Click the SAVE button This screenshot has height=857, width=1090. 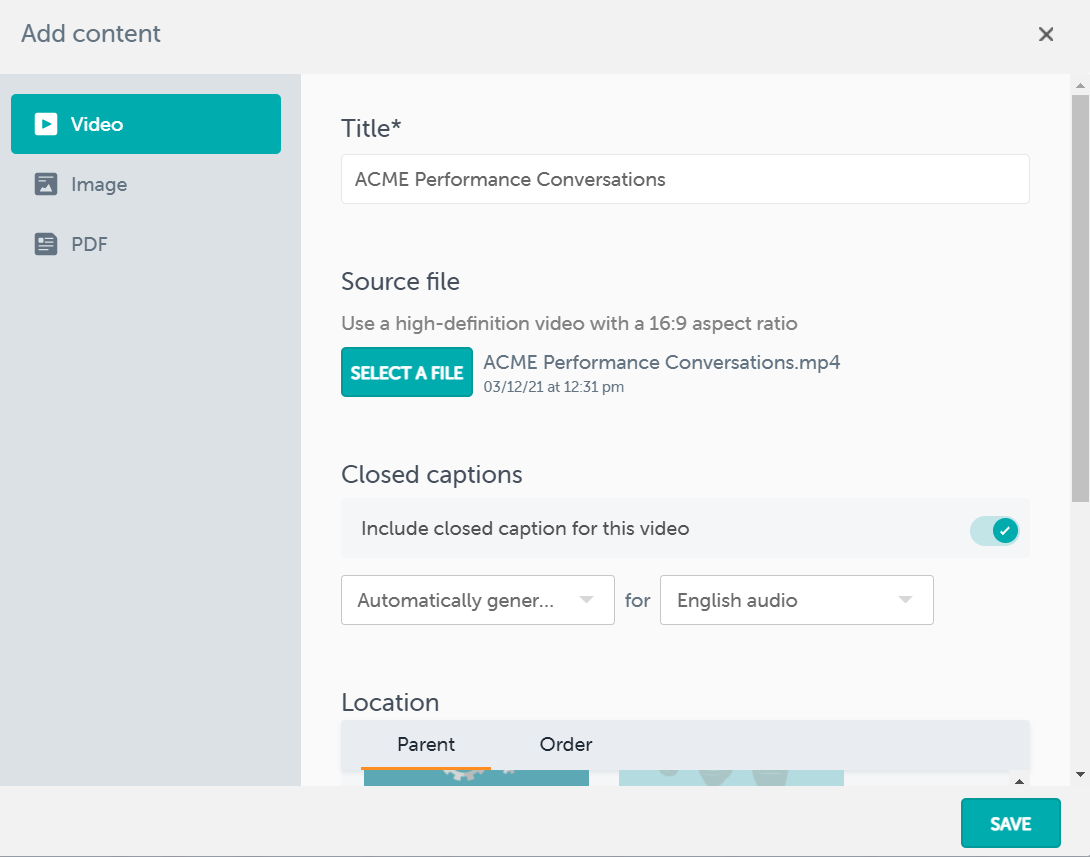[x=1010, y=824]
